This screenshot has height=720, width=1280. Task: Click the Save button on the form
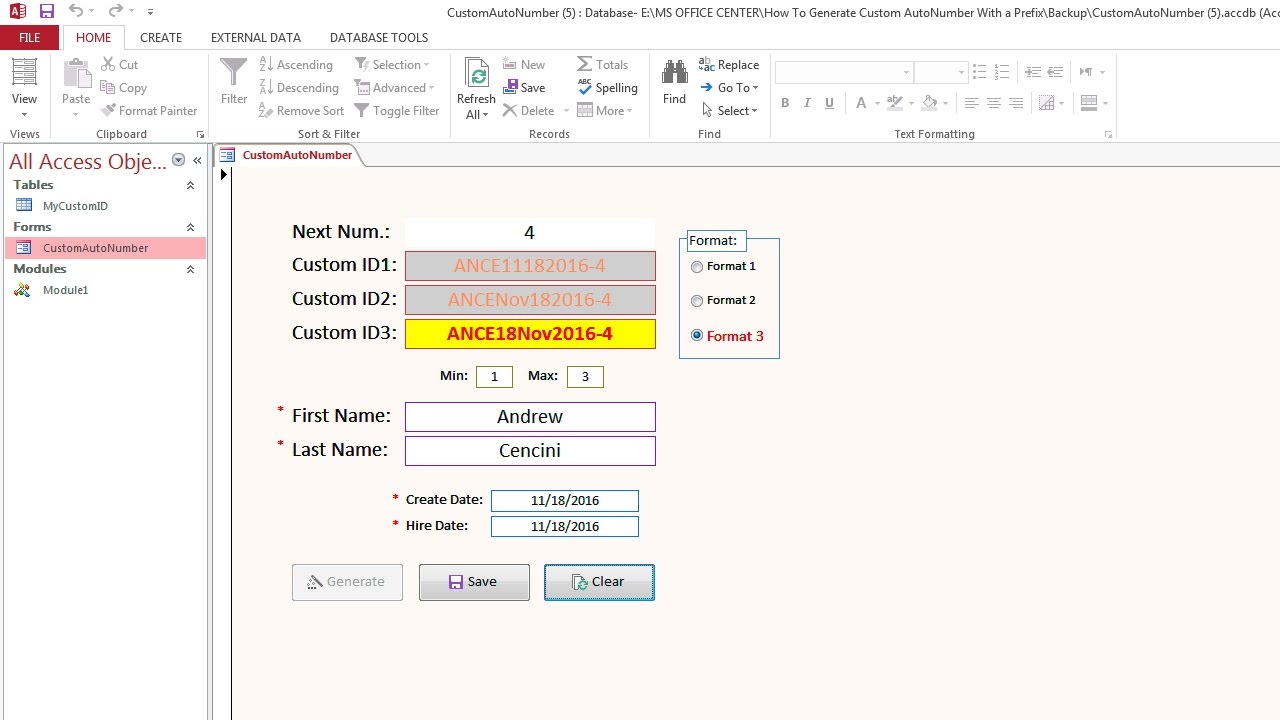click(x=474, y=582)
